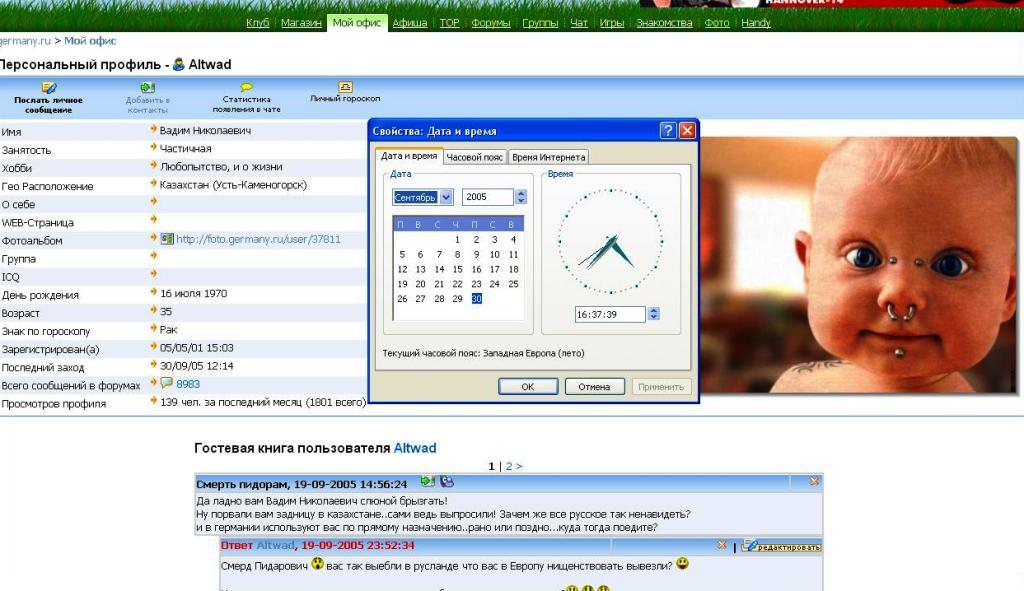The image size is (1024, 591).
Task: Click the add to contacts icon
Action: 147,88
